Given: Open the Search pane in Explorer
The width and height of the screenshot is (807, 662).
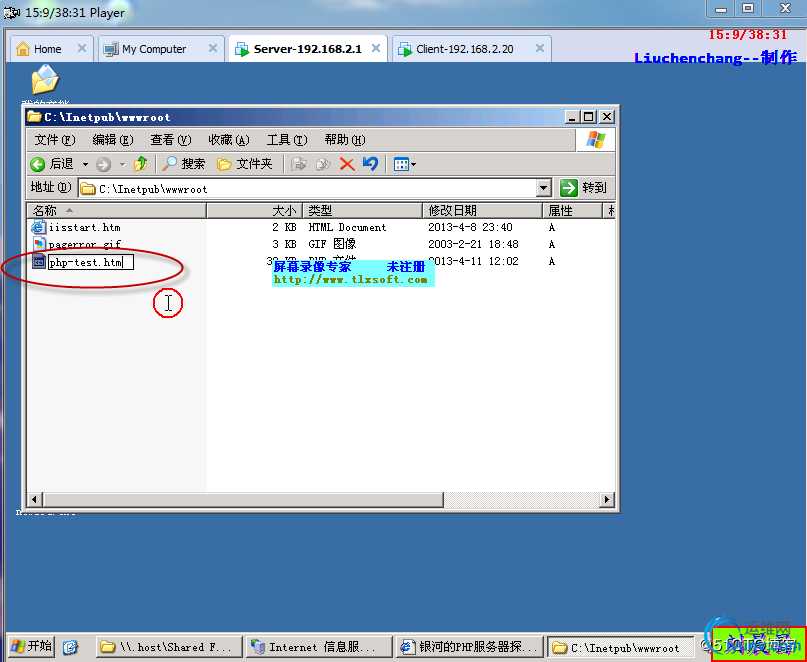Looking at the screenshot, I should tap(183, 164).
